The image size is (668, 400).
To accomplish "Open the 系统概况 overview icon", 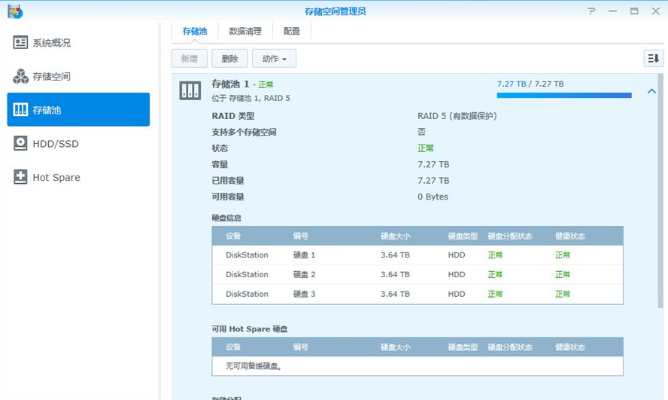I will (20, 42).
